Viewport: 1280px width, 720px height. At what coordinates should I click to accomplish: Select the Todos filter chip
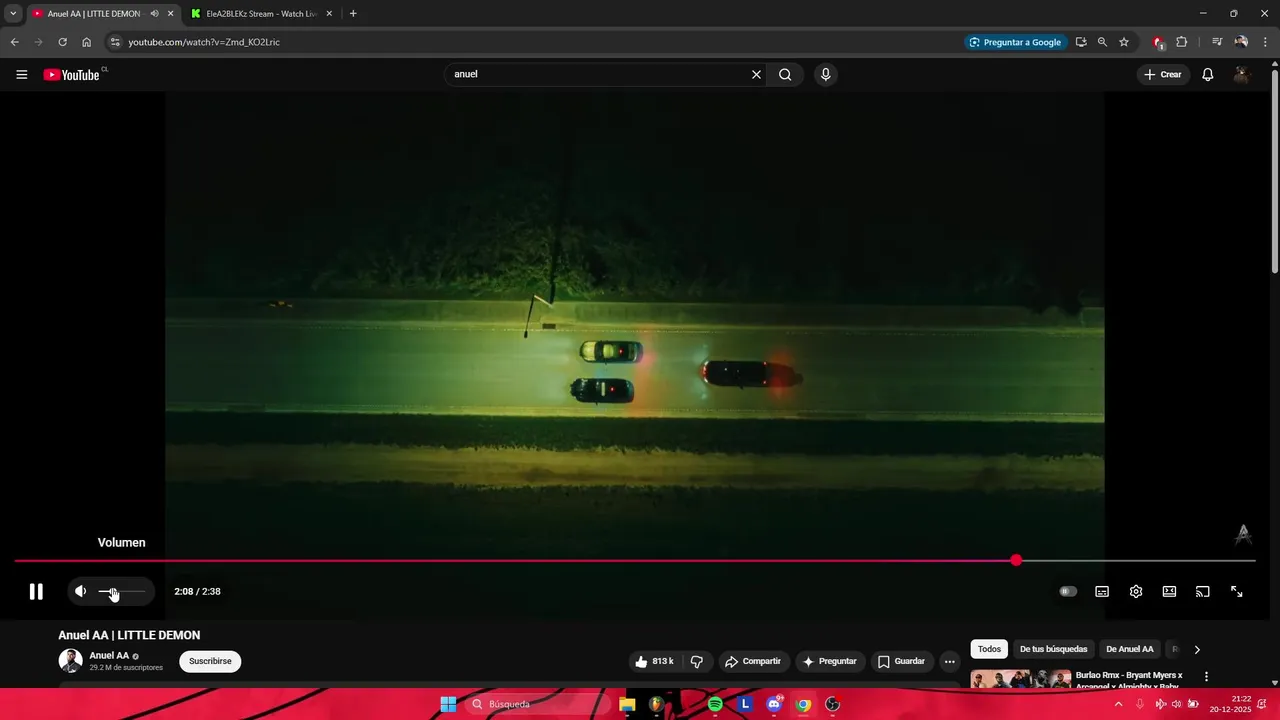(x=989, y=649)
